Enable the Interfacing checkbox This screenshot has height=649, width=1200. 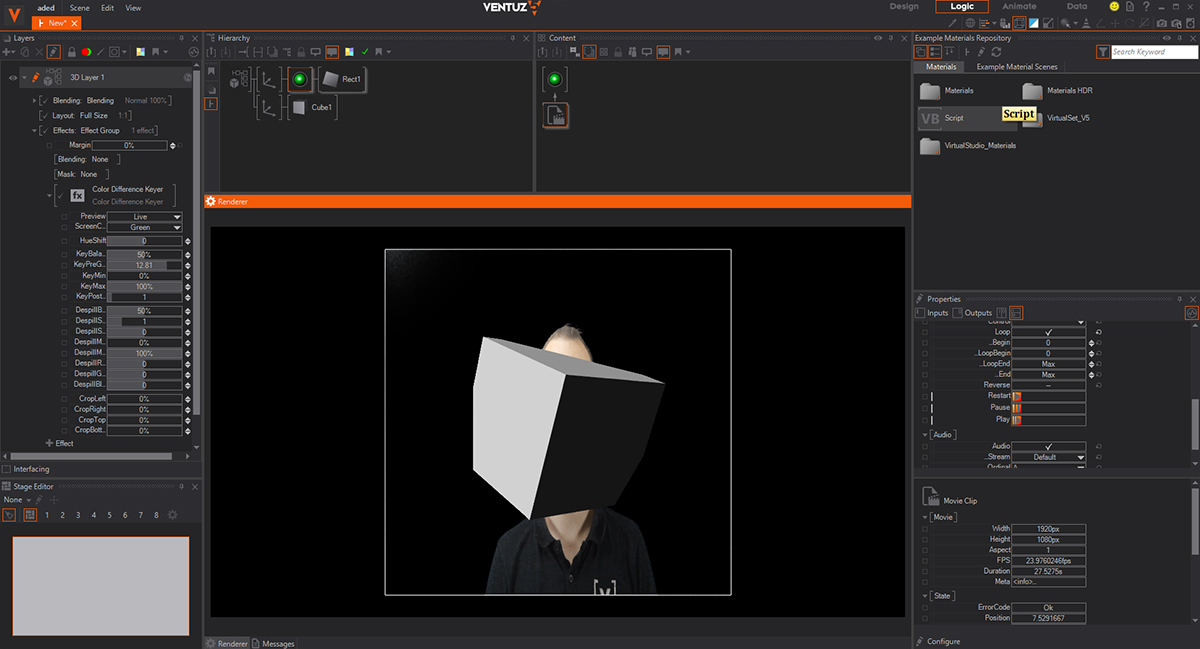tap(7, 469)
